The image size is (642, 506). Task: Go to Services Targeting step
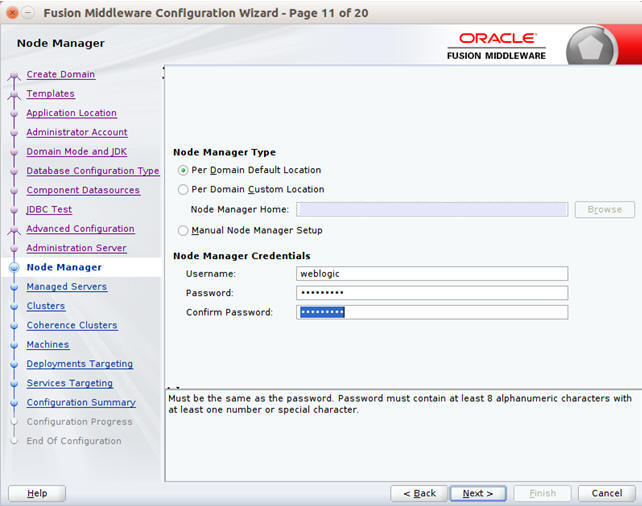[x=70, y=383]
